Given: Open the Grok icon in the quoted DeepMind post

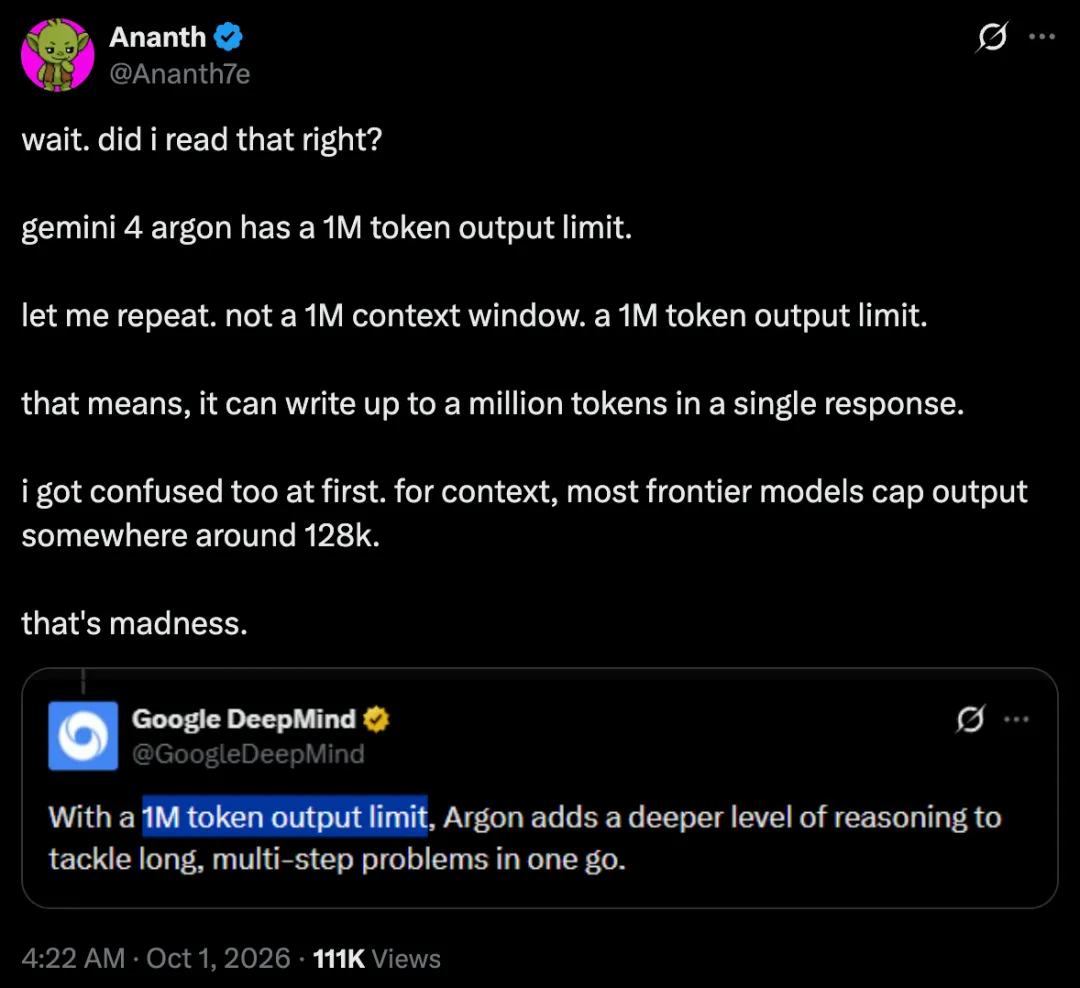Looking at the screenshot, I should pyautogui.click(x=970, y=719).
